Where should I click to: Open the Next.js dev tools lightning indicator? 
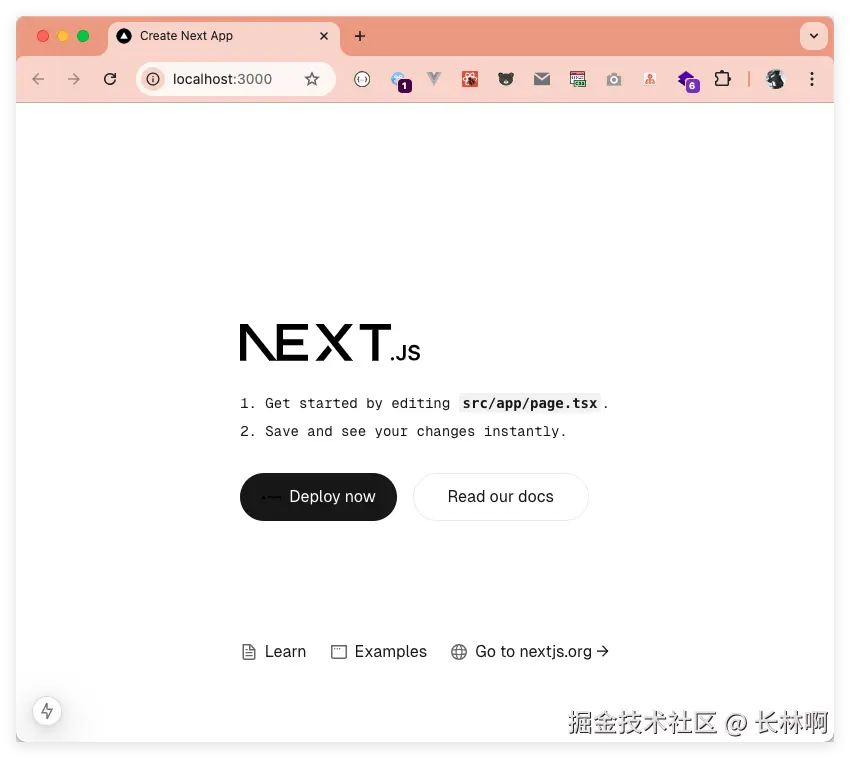coord(47,710)
